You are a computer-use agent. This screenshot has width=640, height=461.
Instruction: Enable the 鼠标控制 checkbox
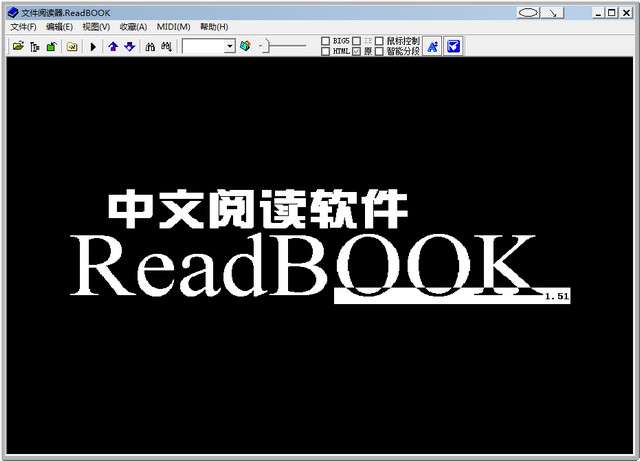[x=379, y=41]
